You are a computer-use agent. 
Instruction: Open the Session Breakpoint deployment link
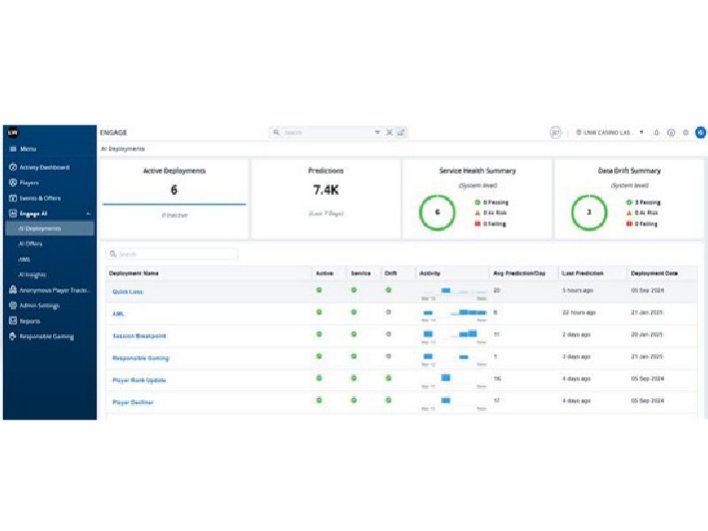pos(139,336)
